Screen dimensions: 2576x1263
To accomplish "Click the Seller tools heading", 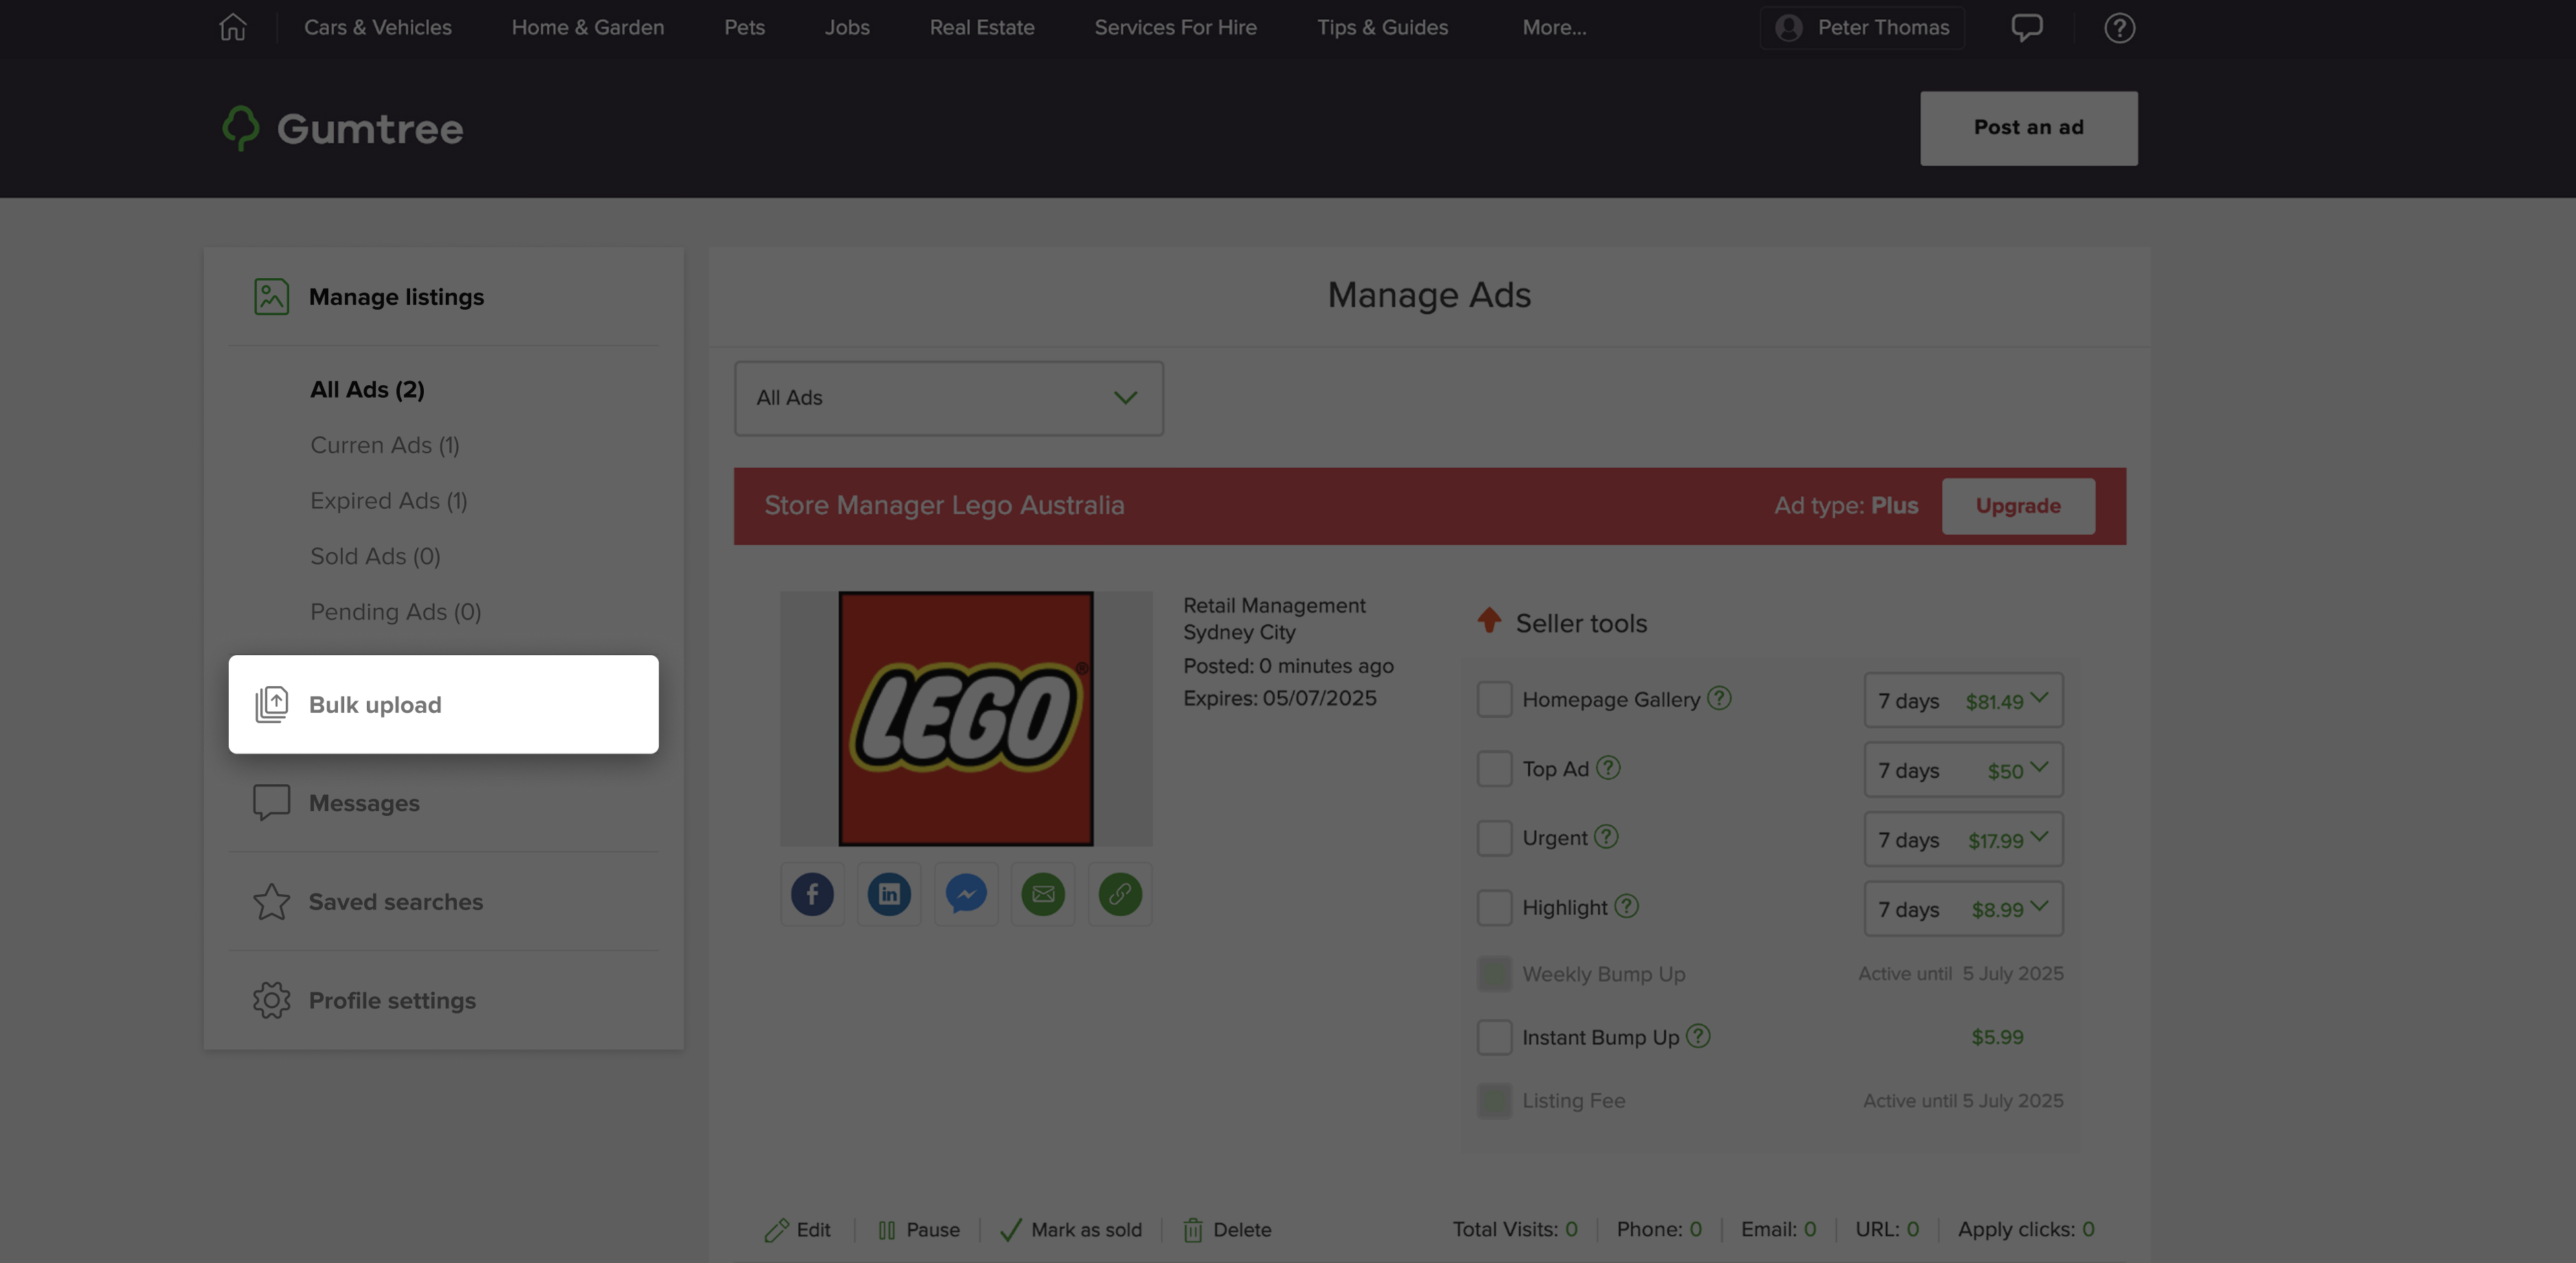I will click(1581, 623).
